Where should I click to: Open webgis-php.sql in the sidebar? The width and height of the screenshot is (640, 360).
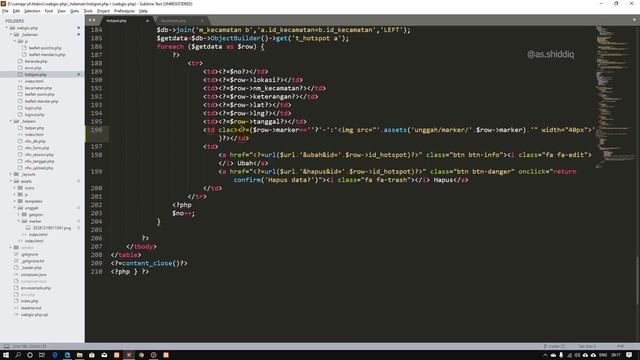pos(34,315)
